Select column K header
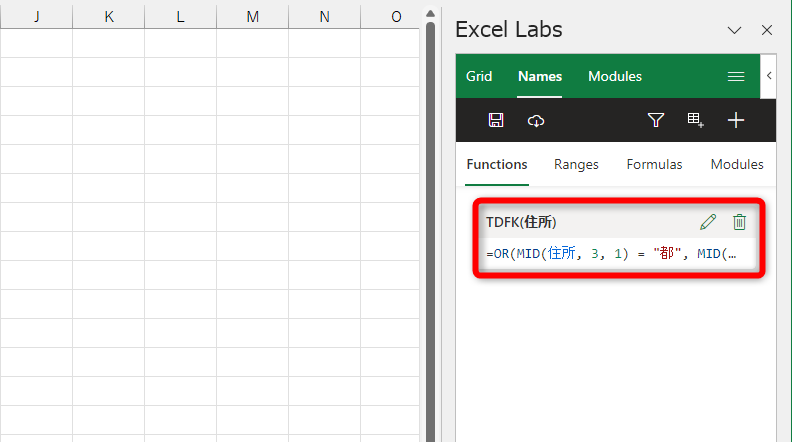Image resolution: width=792 pixels, height=442 pixels. click(x=109, y=17)
